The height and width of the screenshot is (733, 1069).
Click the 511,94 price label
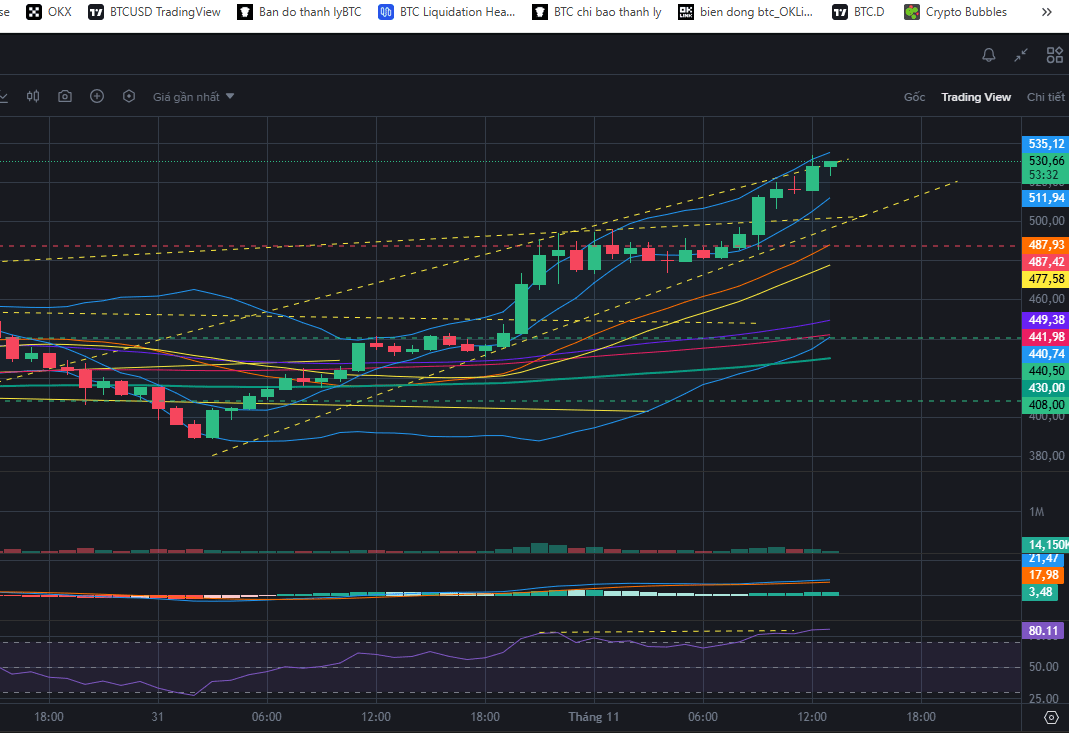1046,198
